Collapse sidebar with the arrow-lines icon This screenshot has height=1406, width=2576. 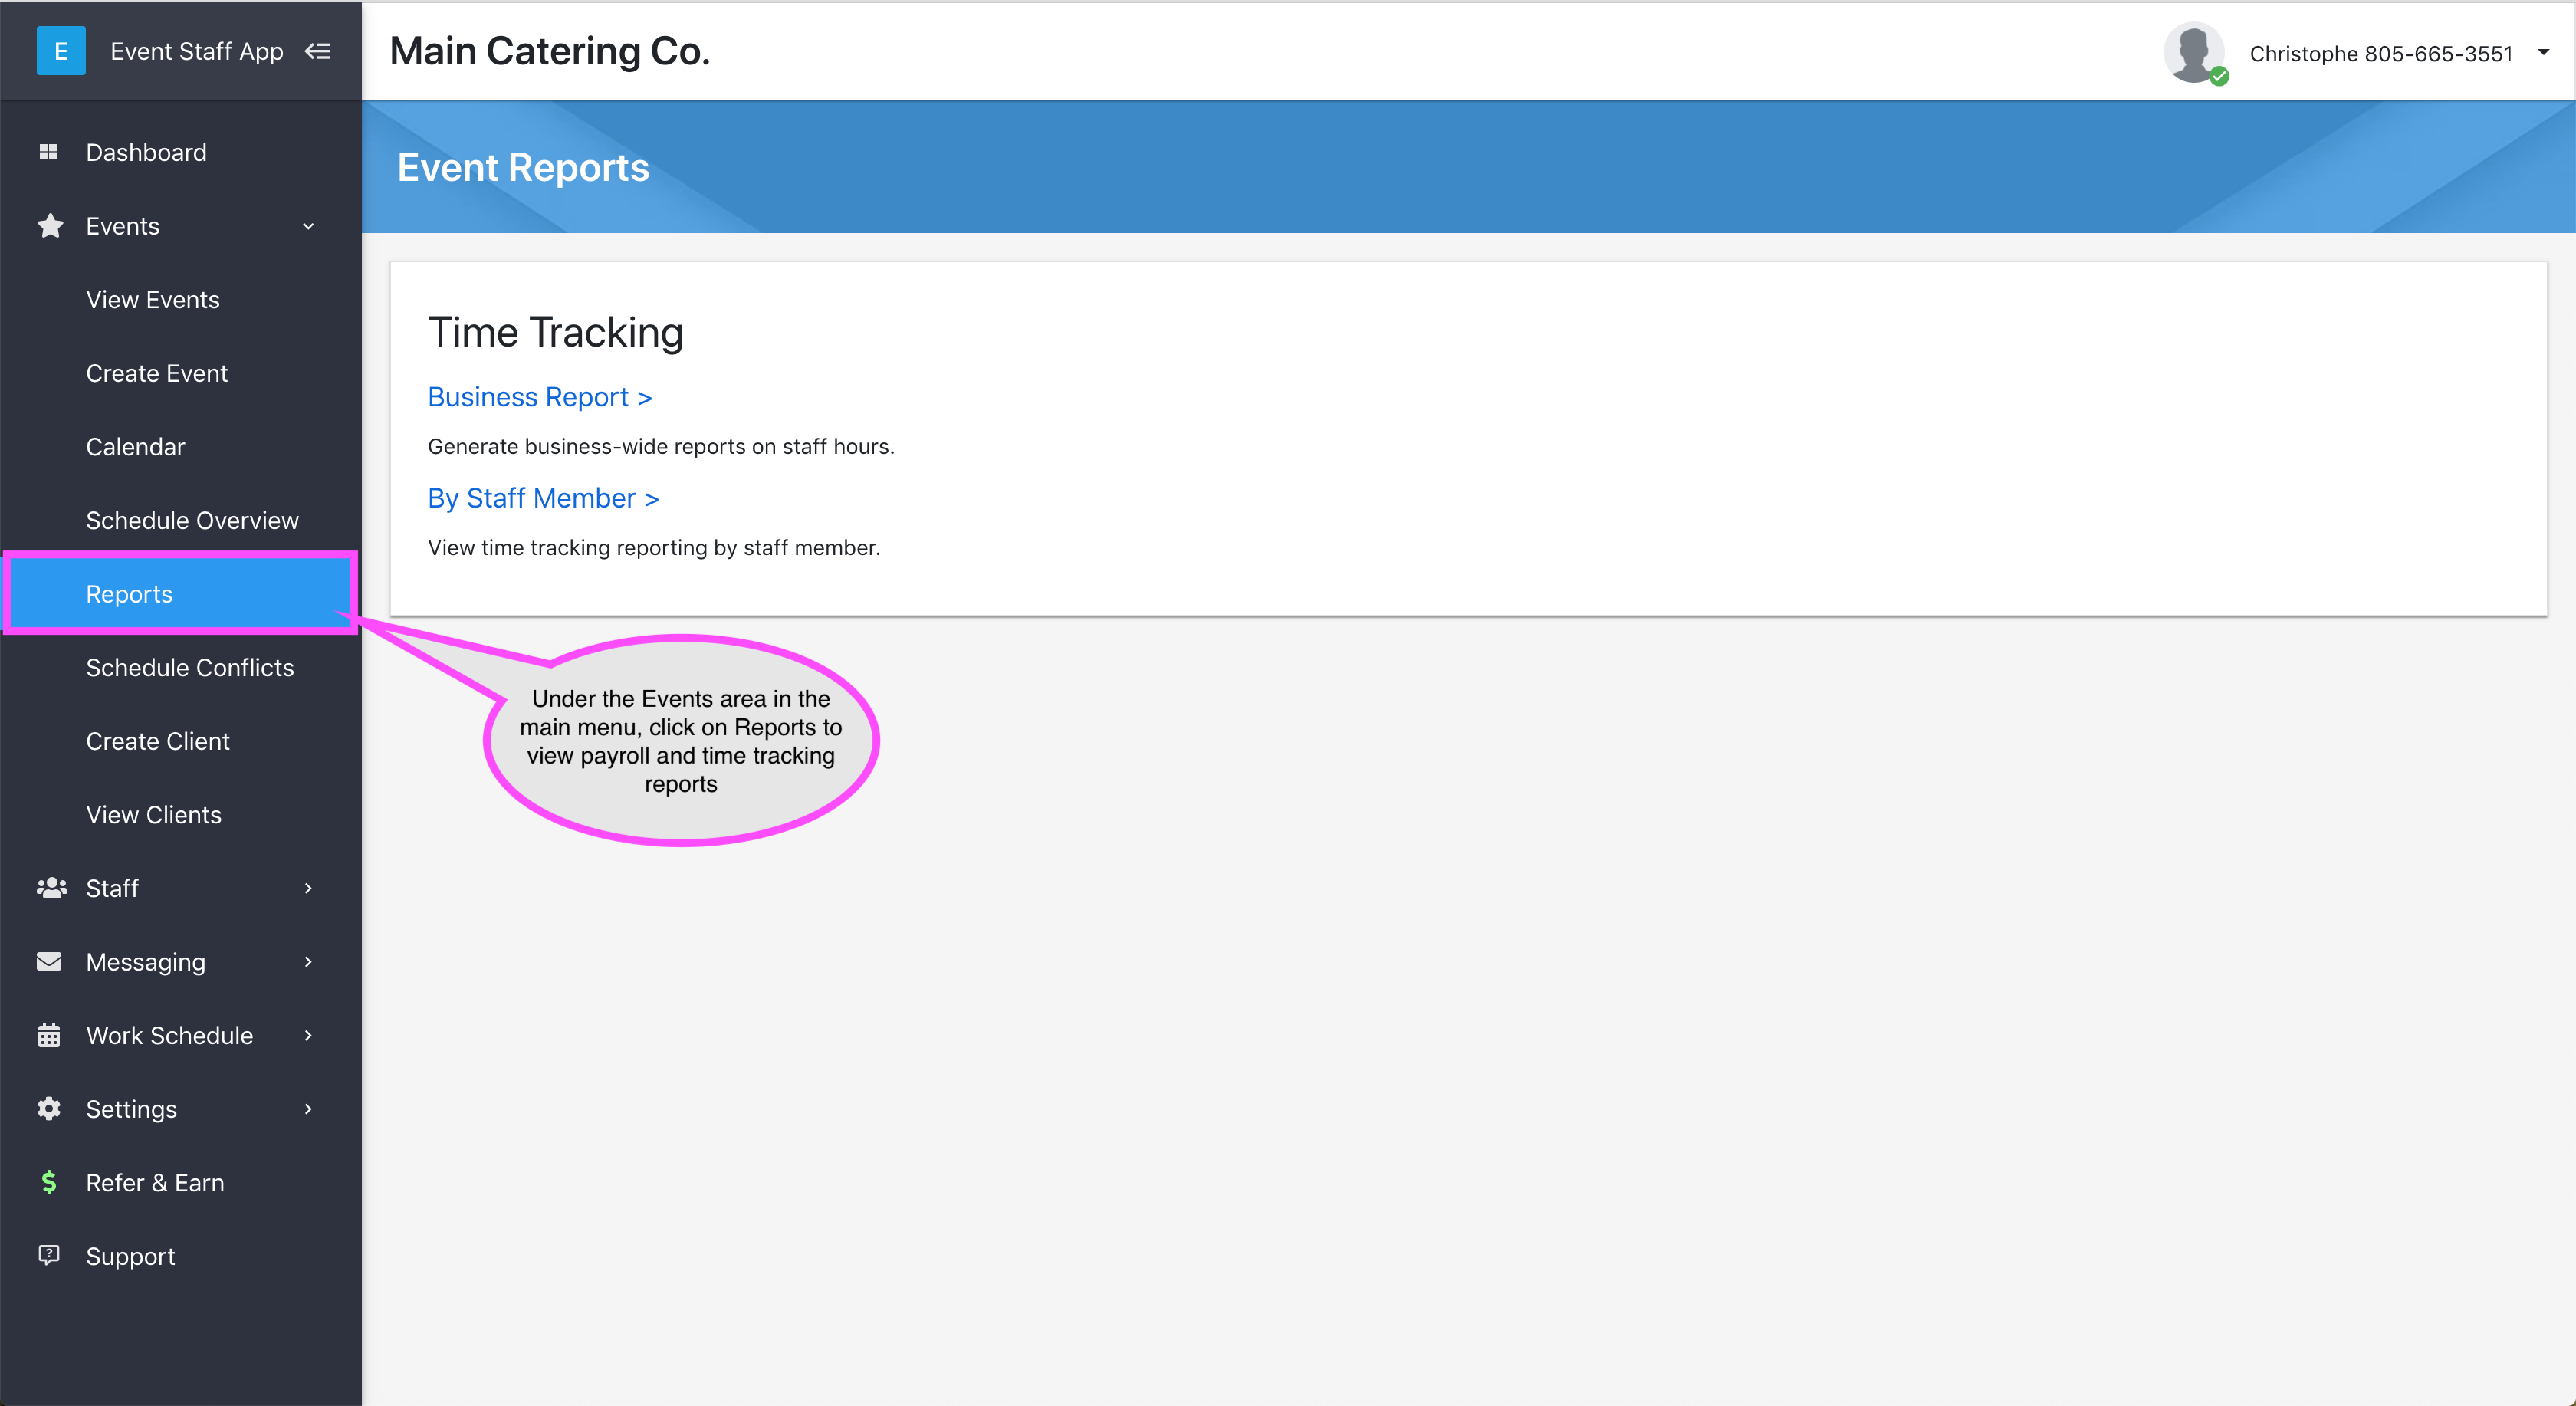click(x=318, y=51)
